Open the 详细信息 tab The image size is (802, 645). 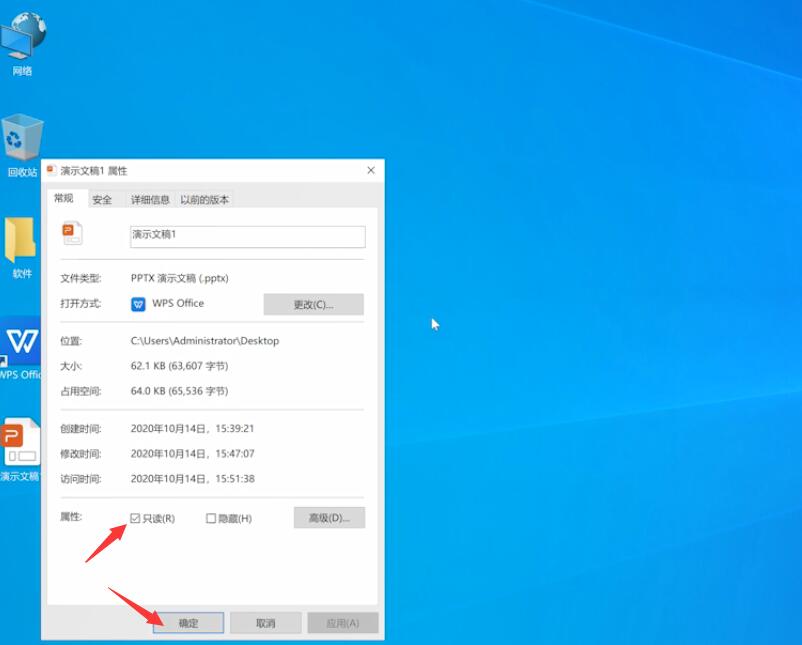[150, 199]
